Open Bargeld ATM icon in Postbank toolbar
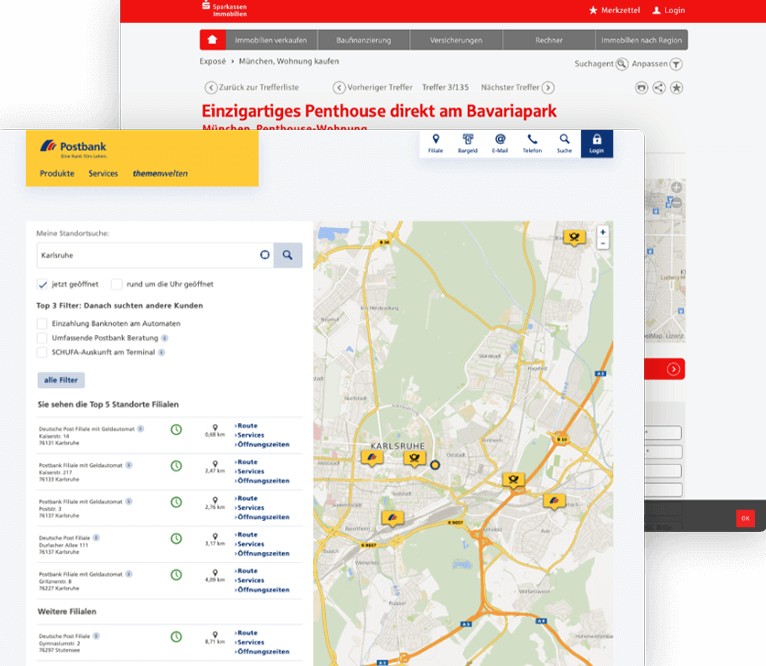Screen dimensions: 766x666 (x=468, y=144)
